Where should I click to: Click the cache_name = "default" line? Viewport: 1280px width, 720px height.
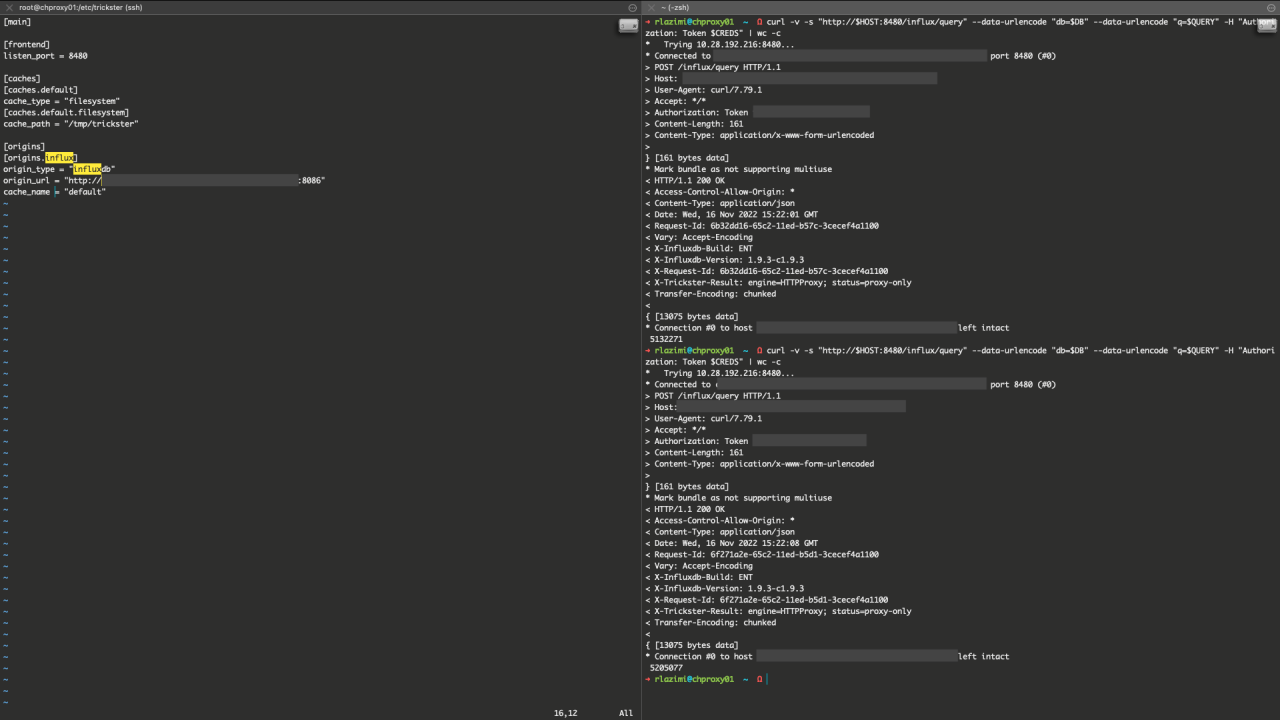pos(54,192)
